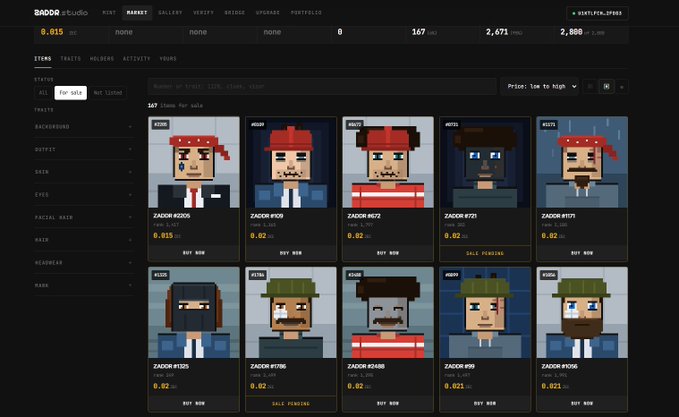
Task: Click the number or trait search field
Action: (x=322, y=86)
